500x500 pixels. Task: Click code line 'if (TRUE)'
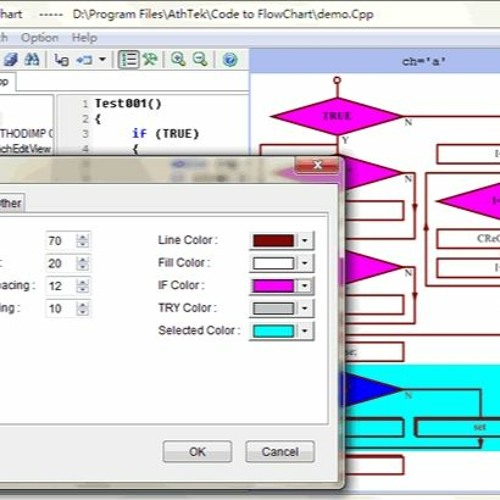coord(165,134)
